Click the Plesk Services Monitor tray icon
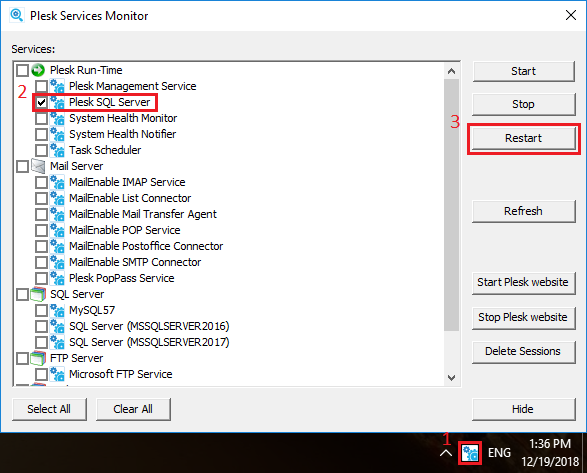The image size is (587, 473). 470,453
